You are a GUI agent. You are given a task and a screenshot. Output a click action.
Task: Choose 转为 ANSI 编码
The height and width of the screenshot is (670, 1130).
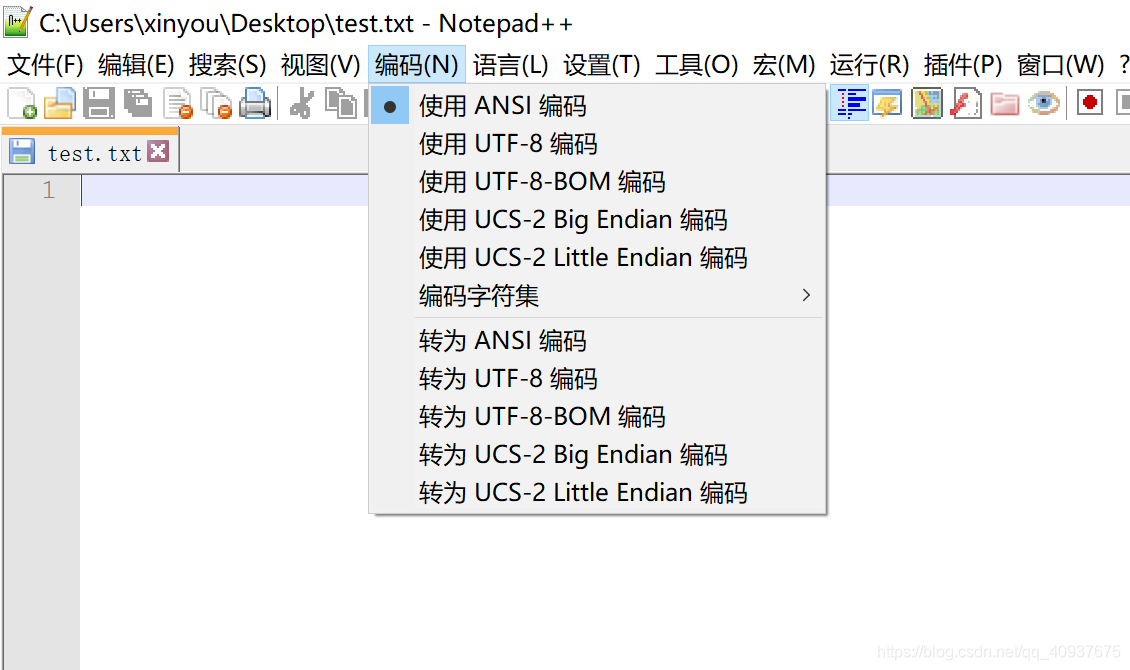point(597,341)
